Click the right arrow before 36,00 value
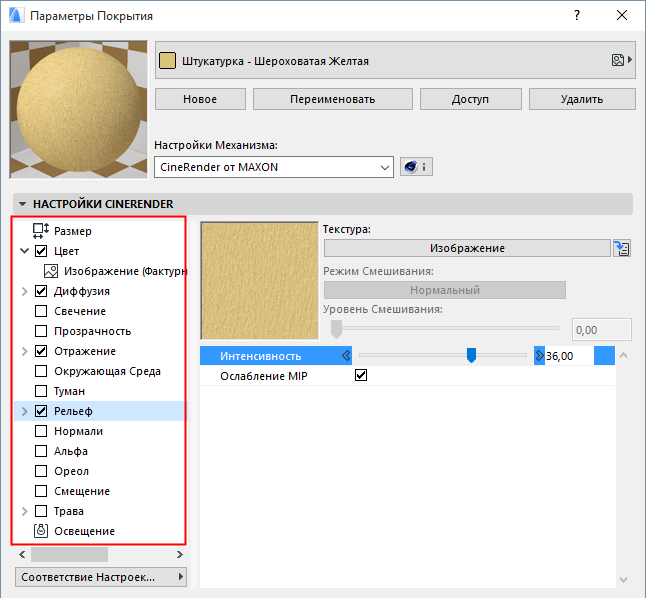This screenshot has height=598, width=646. click(x=539, y=356)
